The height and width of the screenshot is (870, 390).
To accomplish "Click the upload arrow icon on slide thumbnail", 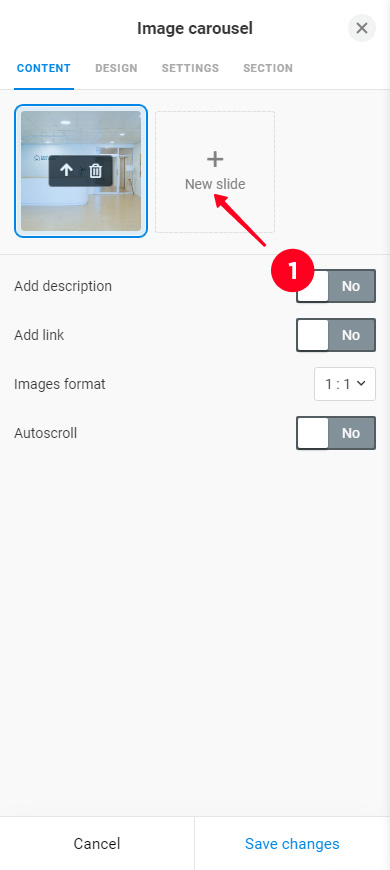I will [67, 170].
